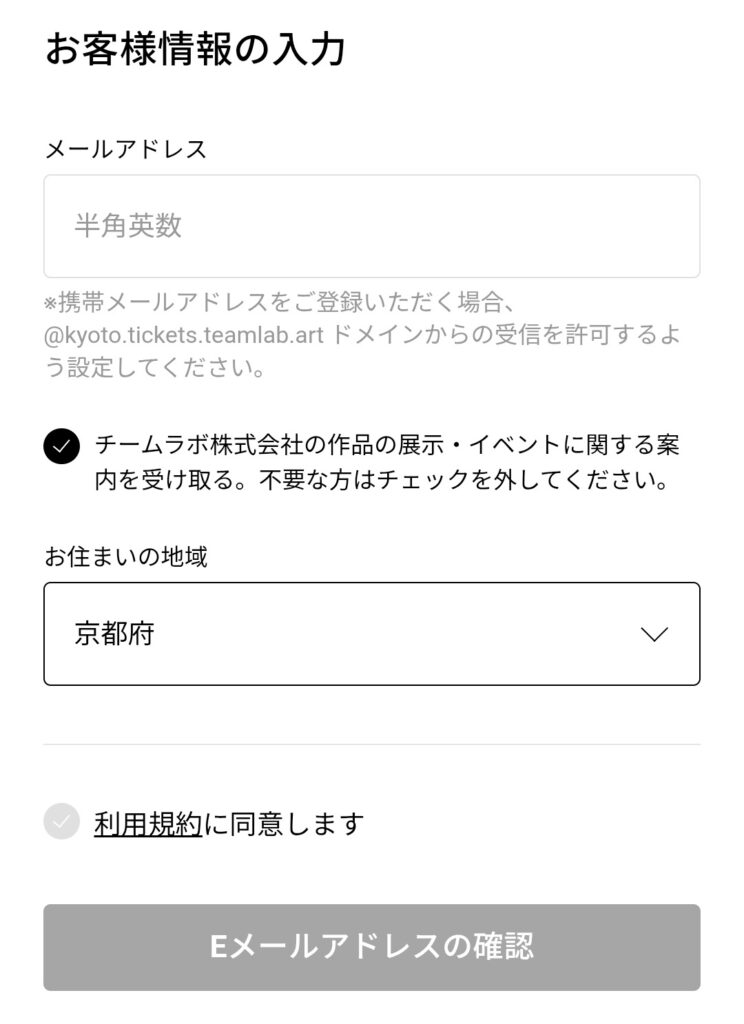The height and width of the screenshot is (1024, 744).
Task: Expand the region chevron arrow
Action: (x=654, y=634)
